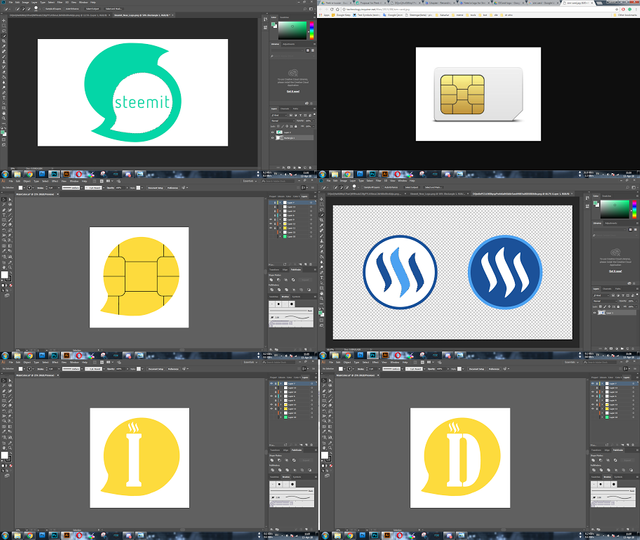Toggle top layer visibility in letter D Illustrator window
The height and width of the screenshot is (540, 640).
coord(593,384)
